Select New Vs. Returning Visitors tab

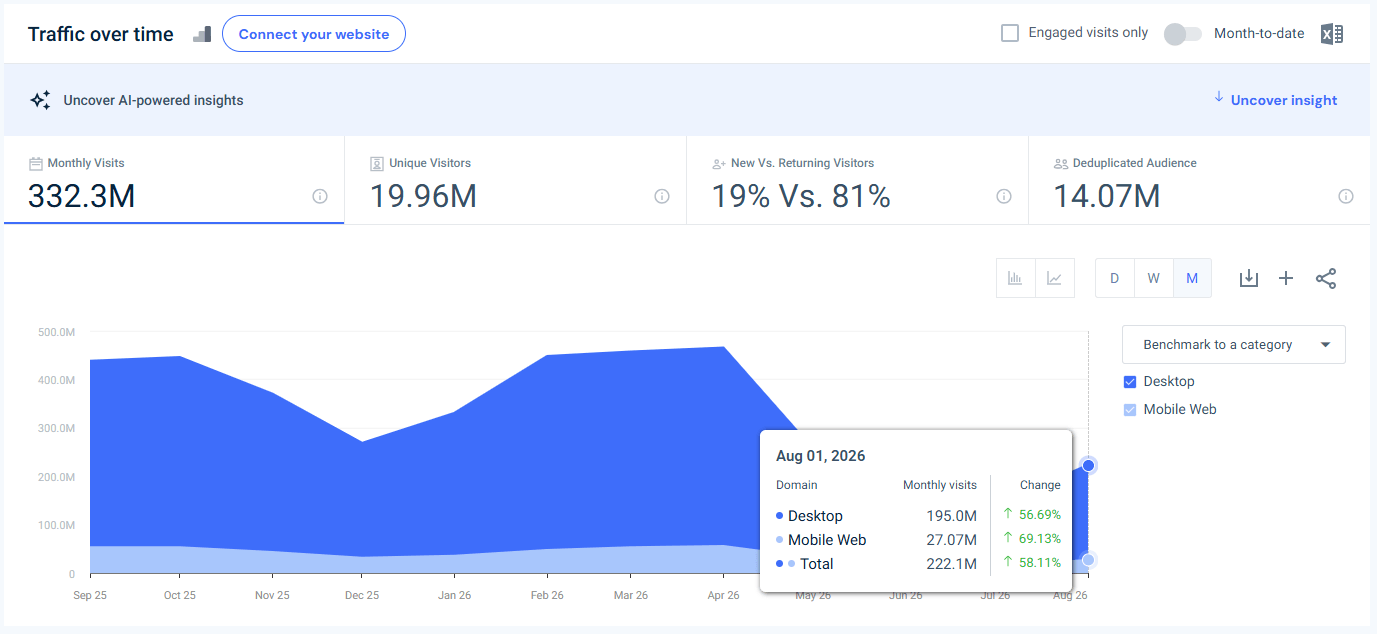(858, 180)
